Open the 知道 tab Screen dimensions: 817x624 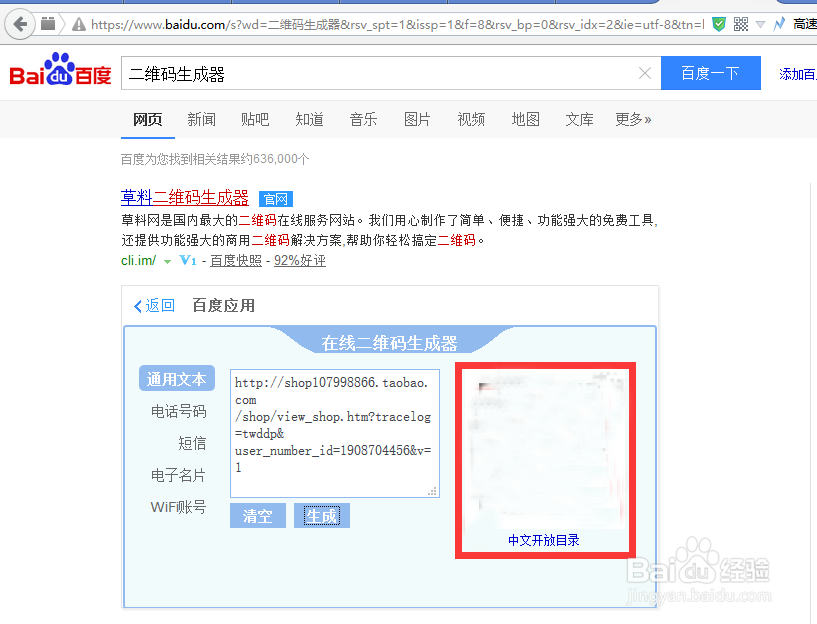(310, 120)
